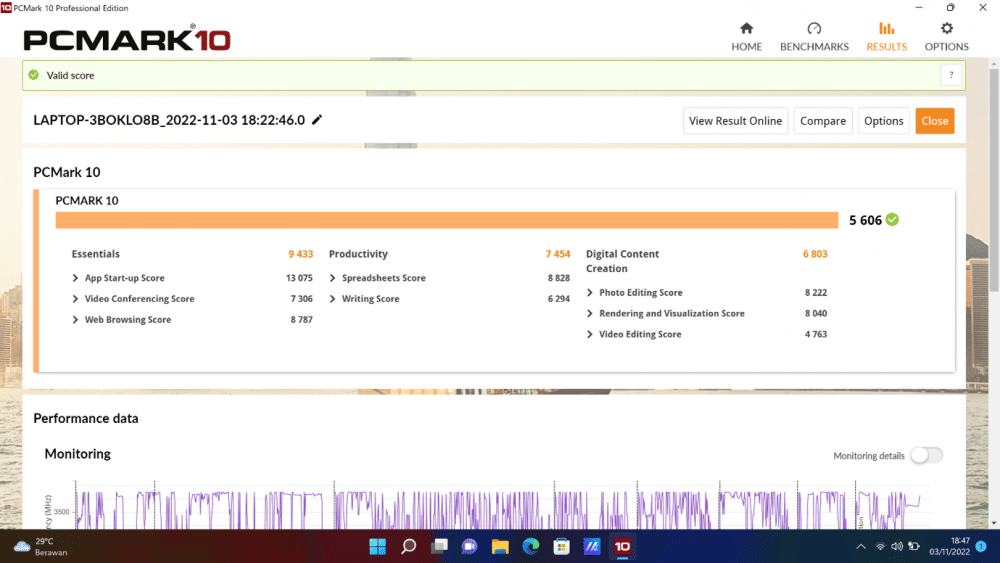Viewport: 1000px width, 563px height.
Task: Expand App Start-up Score details
Action: click(76, 278)
